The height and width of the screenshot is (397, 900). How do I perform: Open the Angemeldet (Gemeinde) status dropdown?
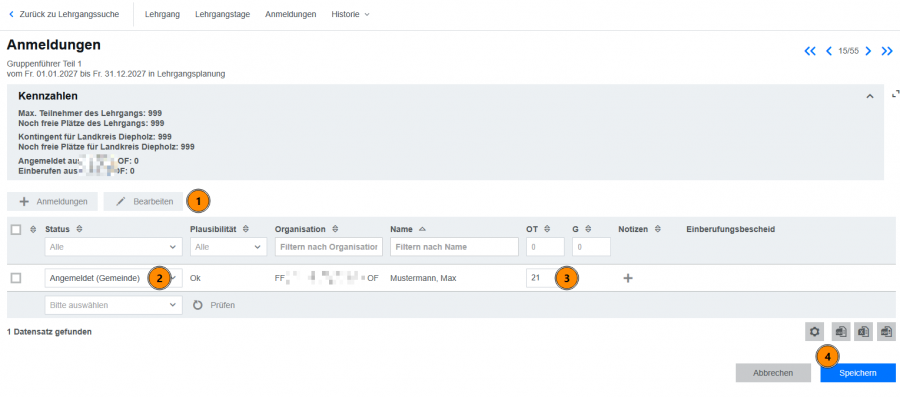(x=114, y=278)
